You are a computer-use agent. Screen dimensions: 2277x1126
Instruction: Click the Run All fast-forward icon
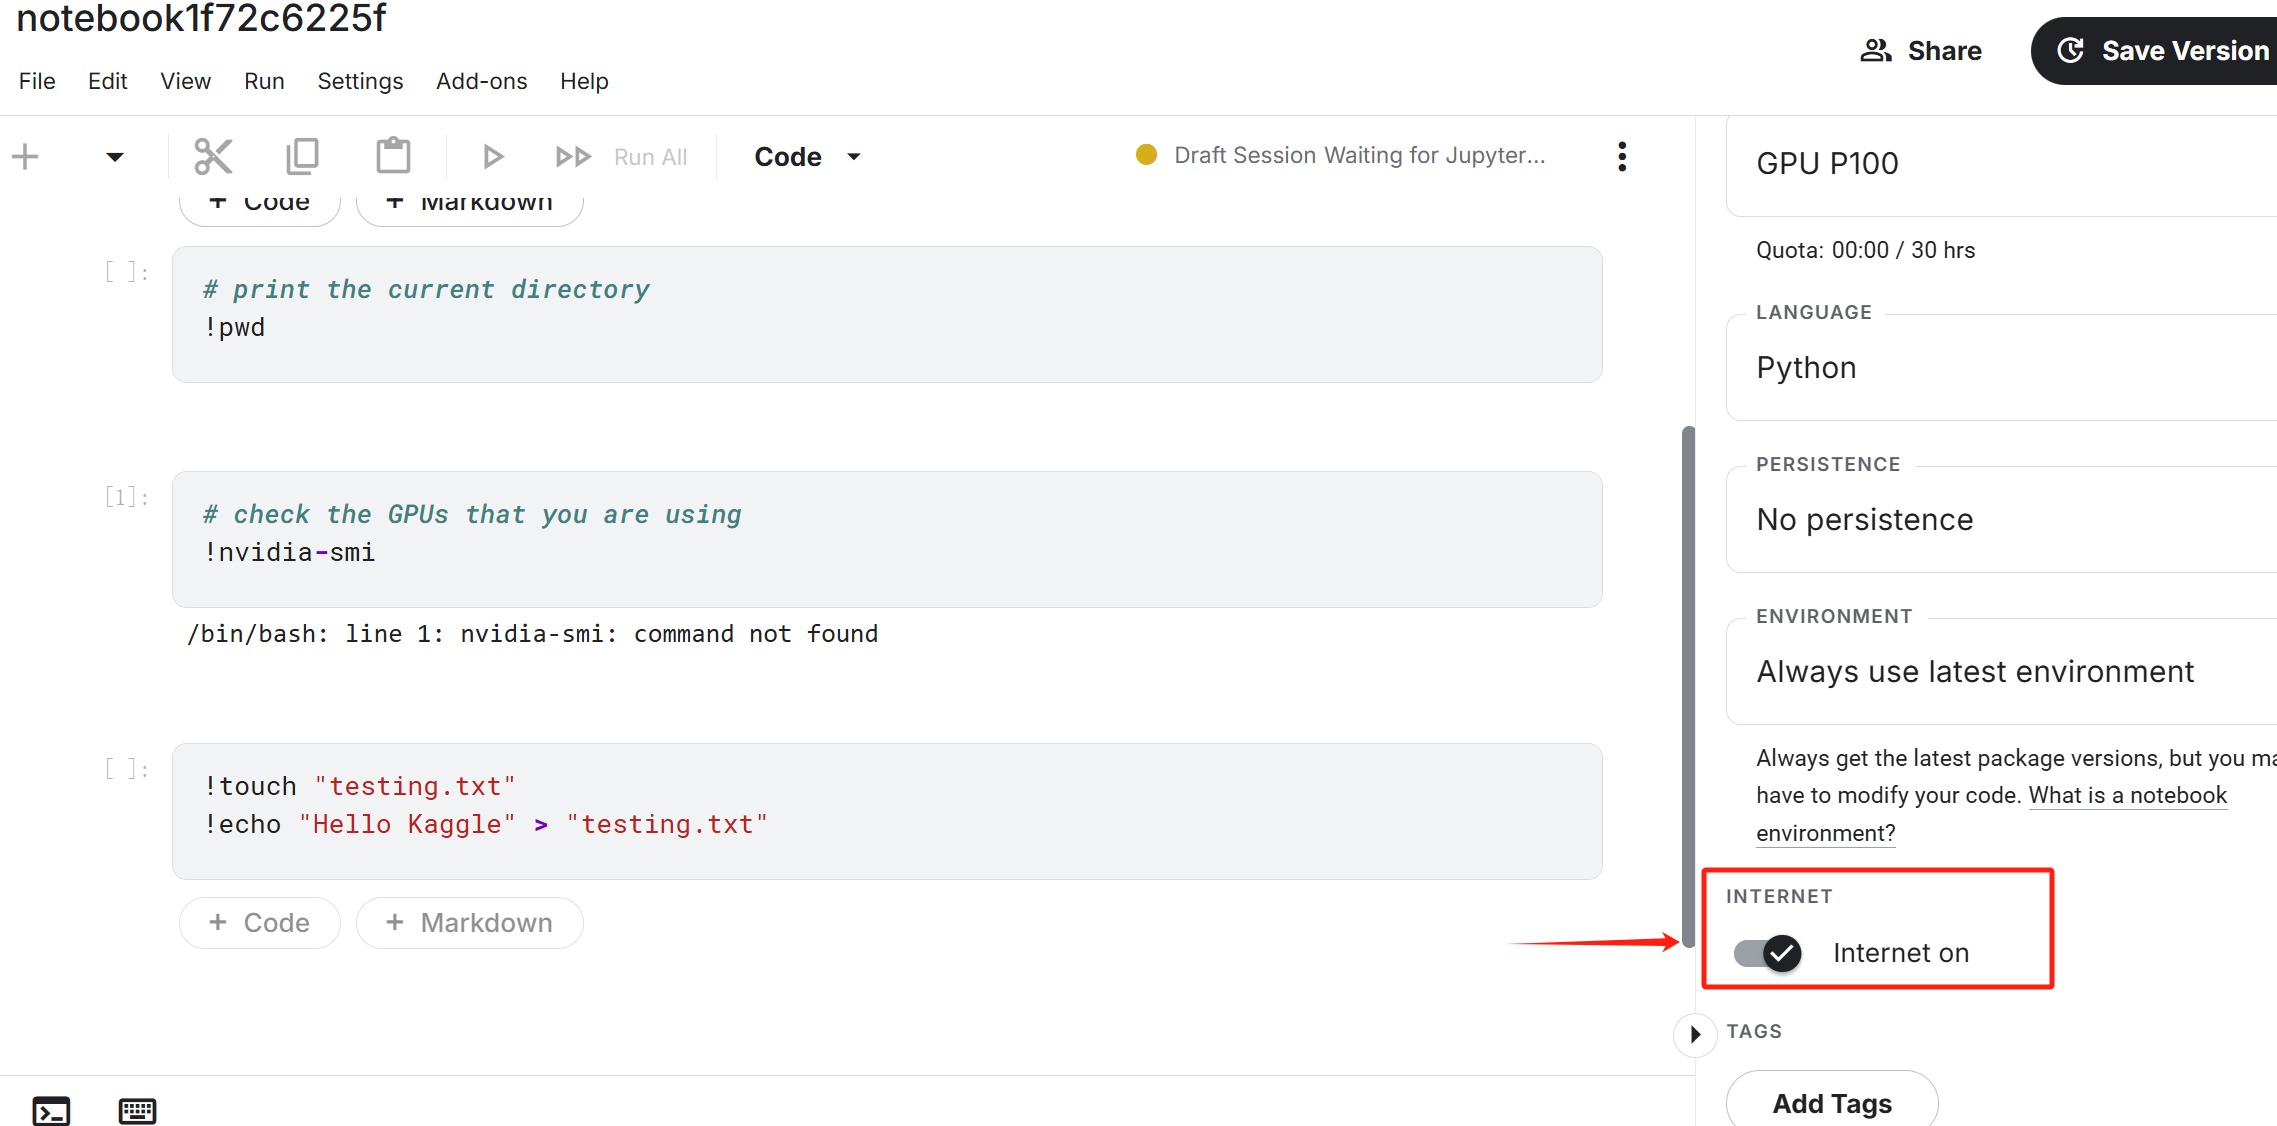pos(573,156)
